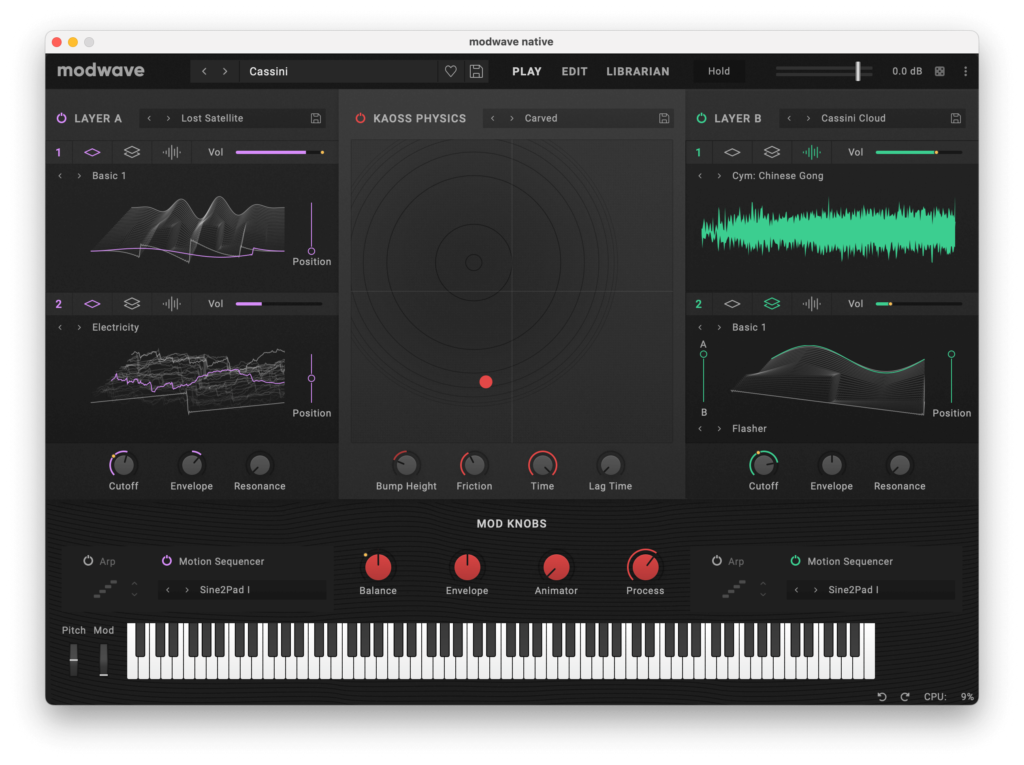Viewport: 1024px width, 765px height.
Task: Click the red ball on Kaoss pad
Action: [486, 382]
